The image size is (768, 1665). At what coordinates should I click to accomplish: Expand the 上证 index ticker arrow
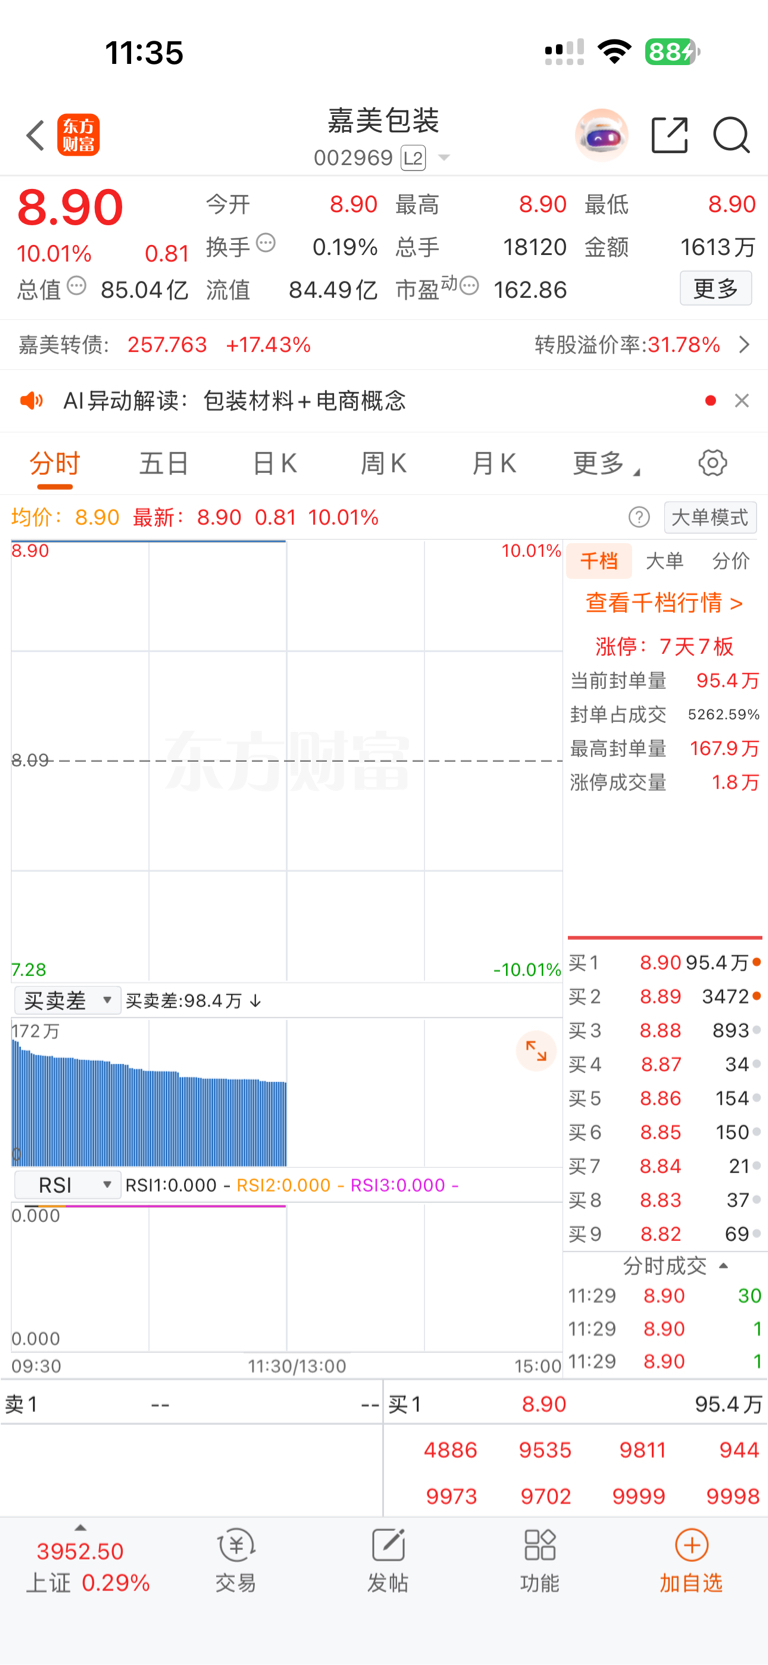pos(80,1528)
